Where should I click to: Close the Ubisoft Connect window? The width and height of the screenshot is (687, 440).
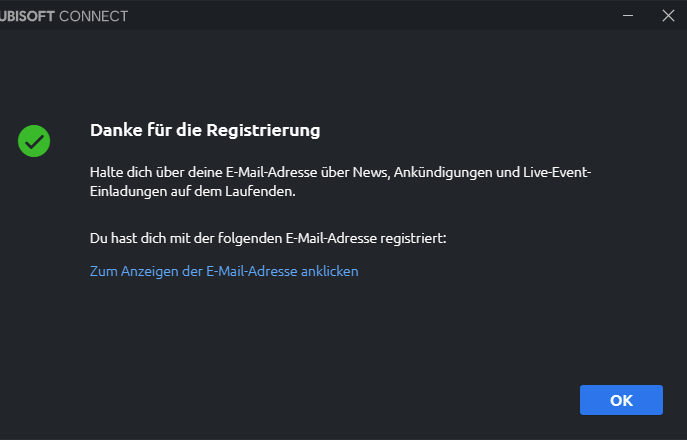(668, 15)
